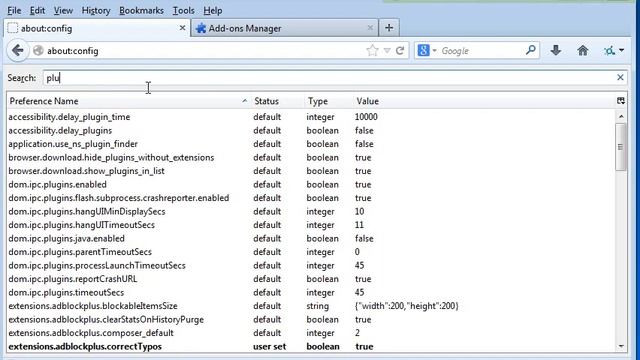This screenshot has width=640, height=360.
Task: Close the Add-ons Manager tab
Action: (370, 28)
